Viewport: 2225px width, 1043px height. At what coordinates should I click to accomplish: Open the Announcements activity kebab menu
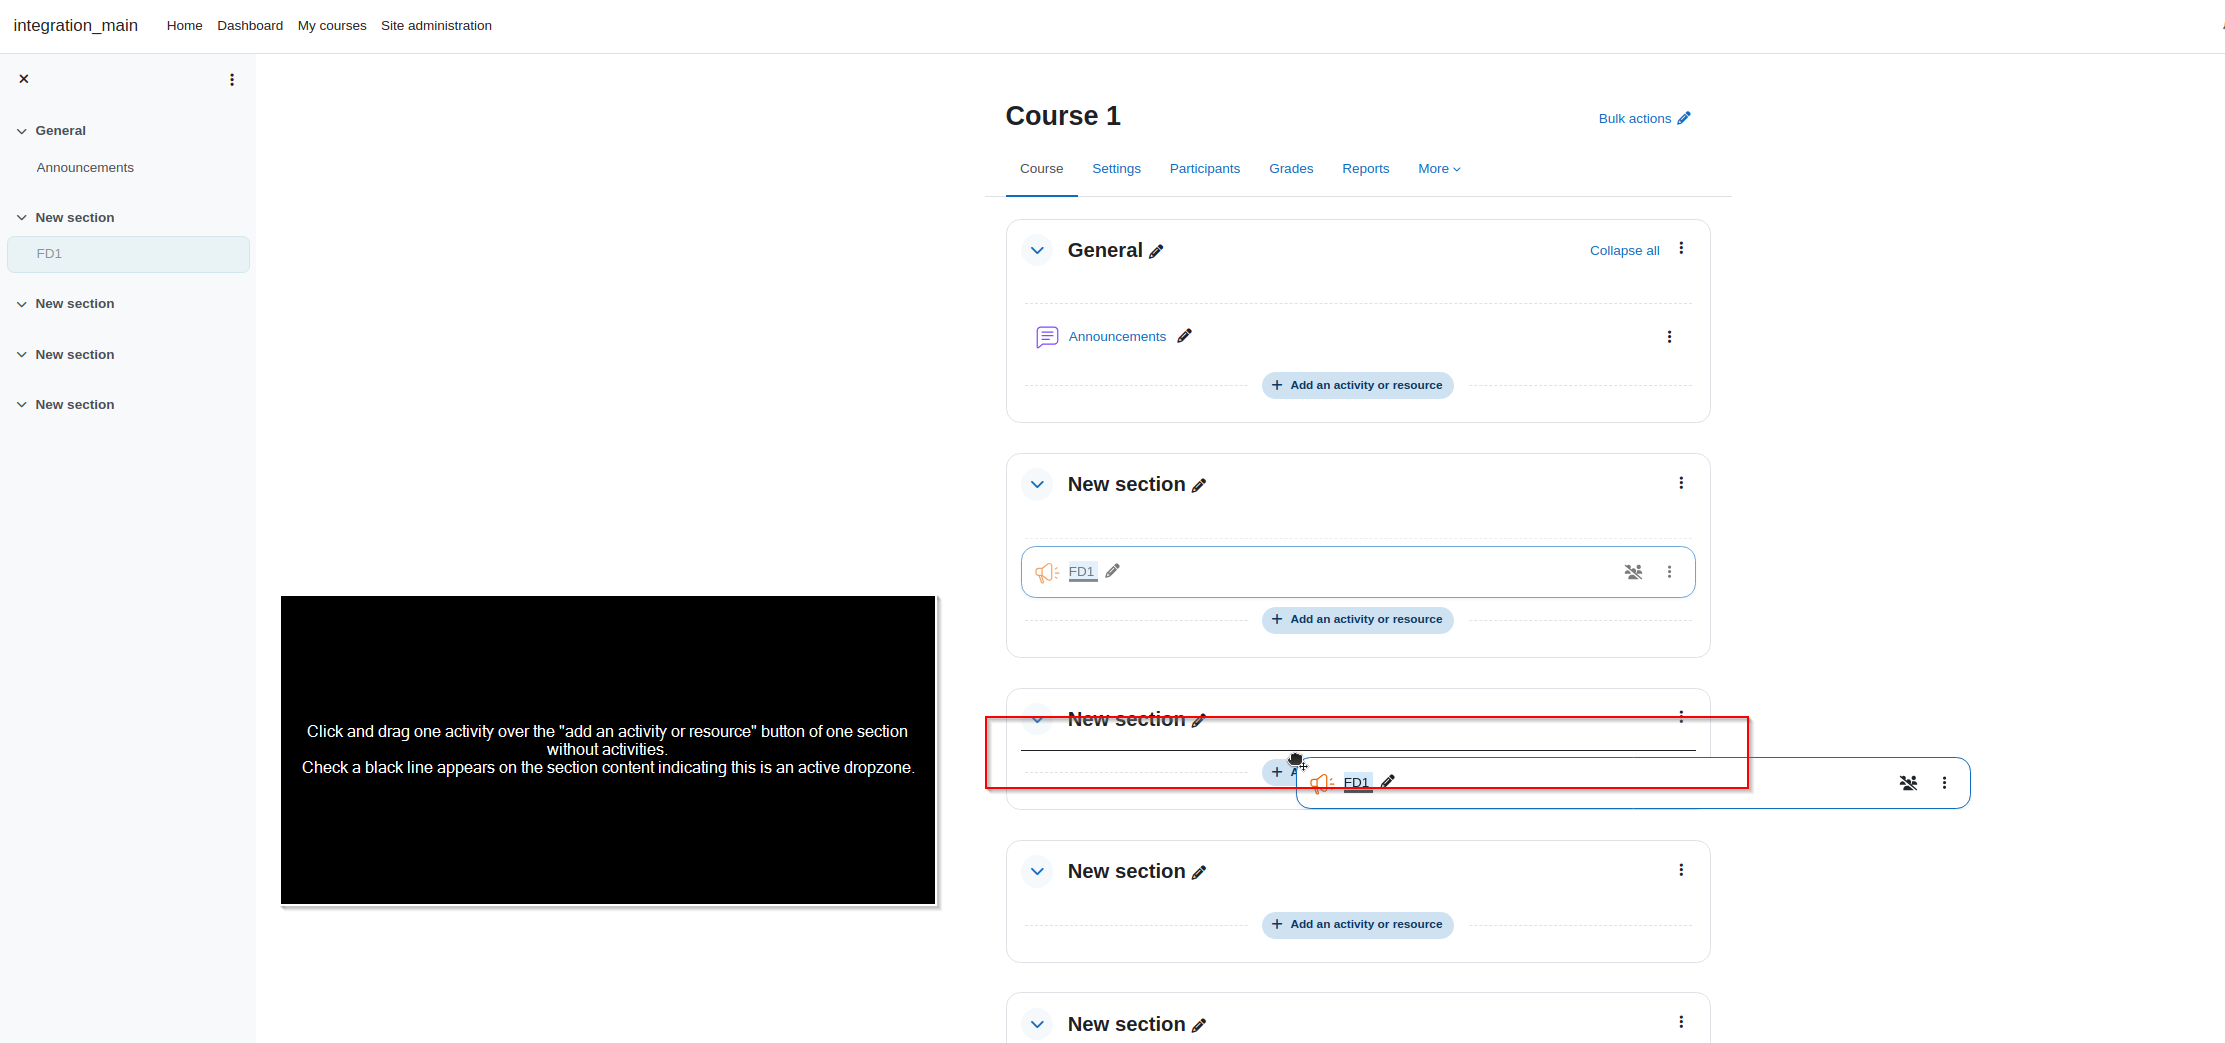(1669, 337)
